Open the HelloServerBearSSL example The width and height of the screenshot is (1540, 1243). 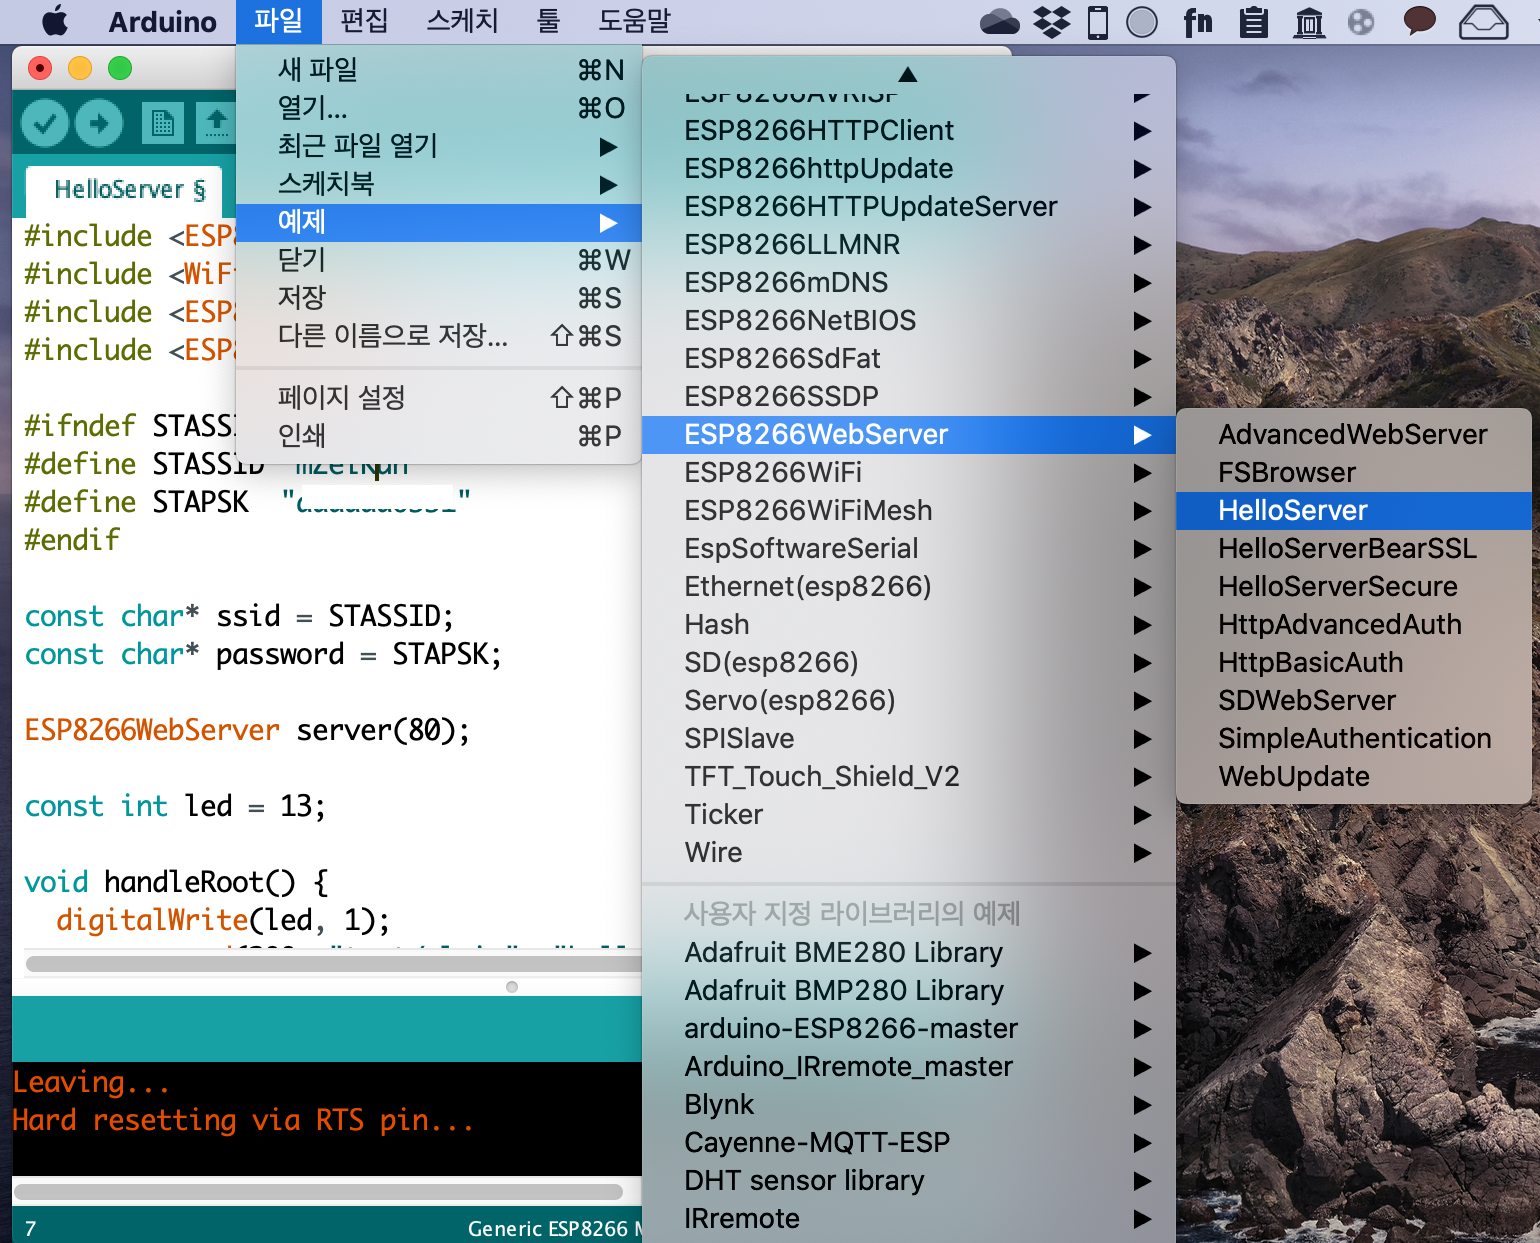(1354, 549)
